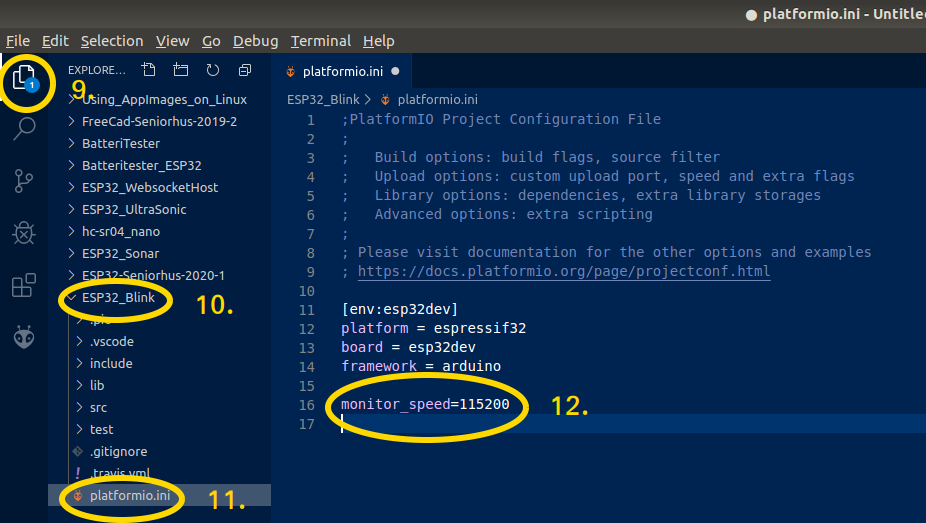926x523 pixels.
Task: Click the 'framework = arduino' line
Action: tap(421, 367)
